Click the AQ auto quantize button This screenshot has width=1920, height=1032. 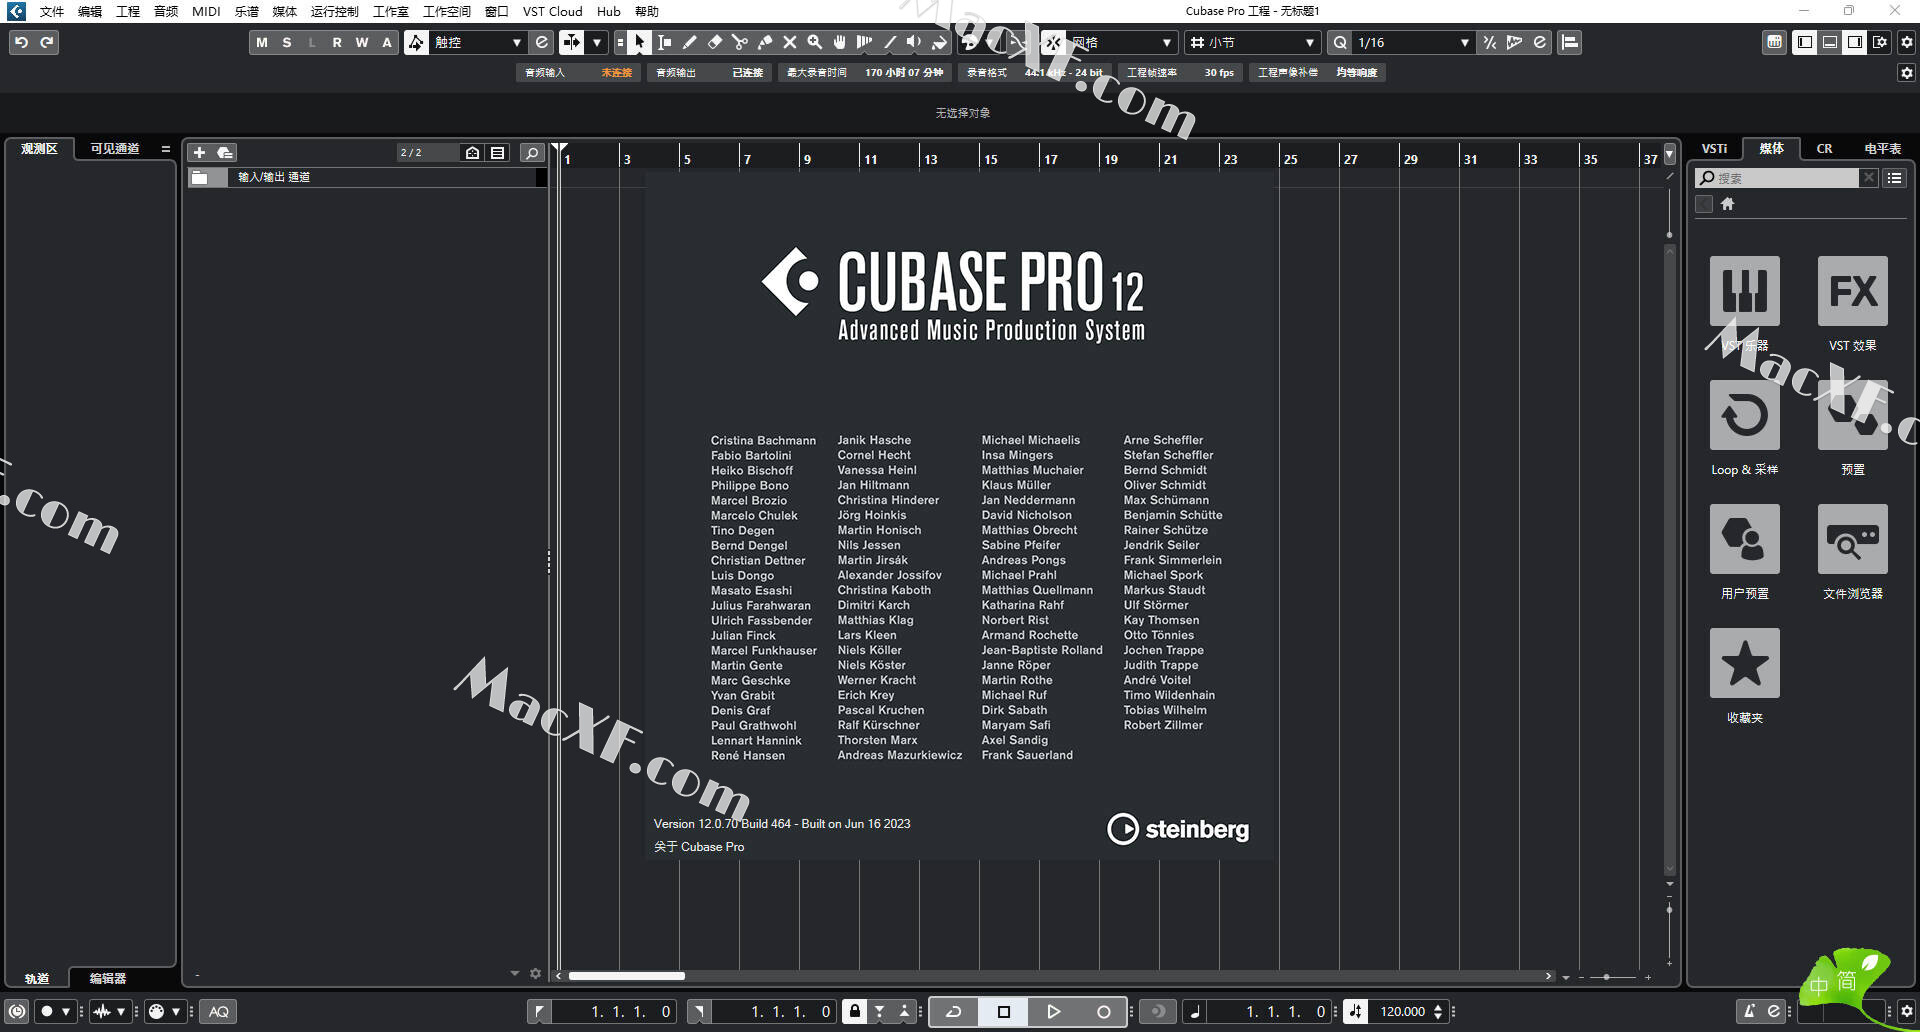(x=219, y=1011)
